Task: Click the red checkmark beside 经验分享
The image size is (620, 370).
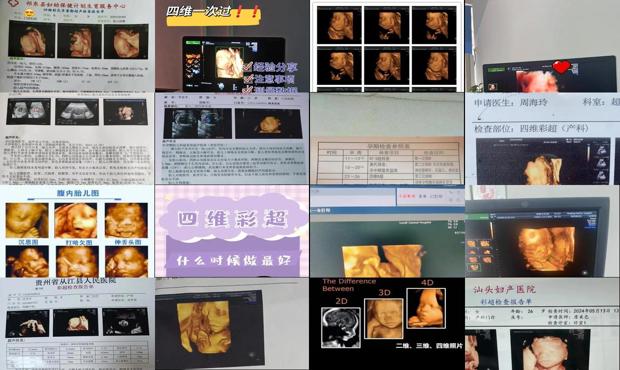Action: pos(248,66)
